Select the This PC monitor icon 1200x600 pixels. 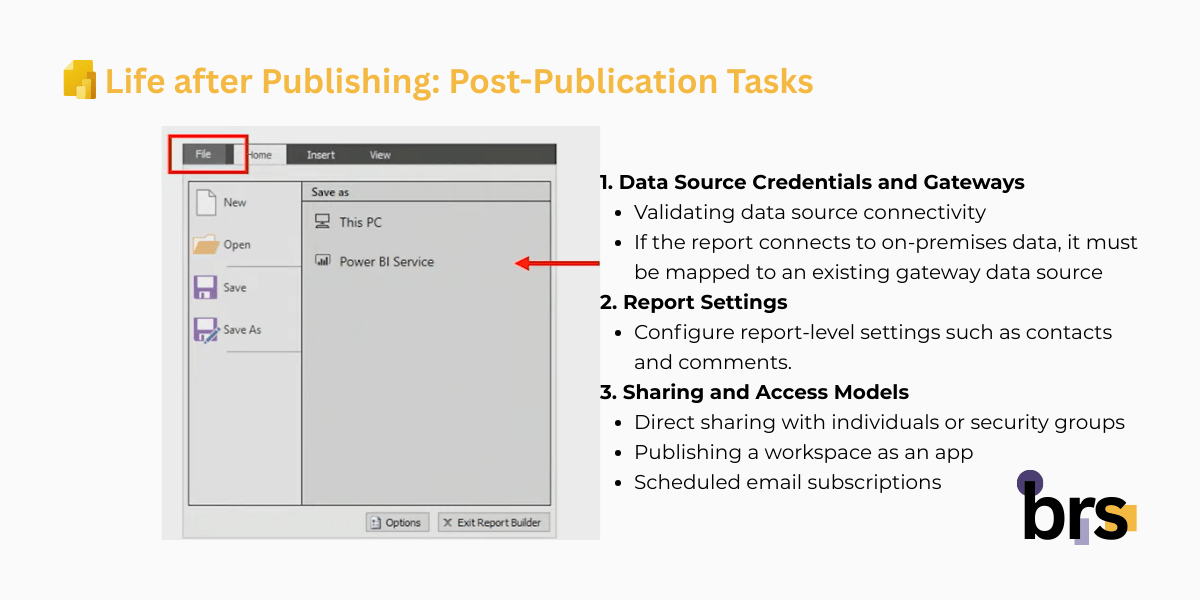pos(322,221)
